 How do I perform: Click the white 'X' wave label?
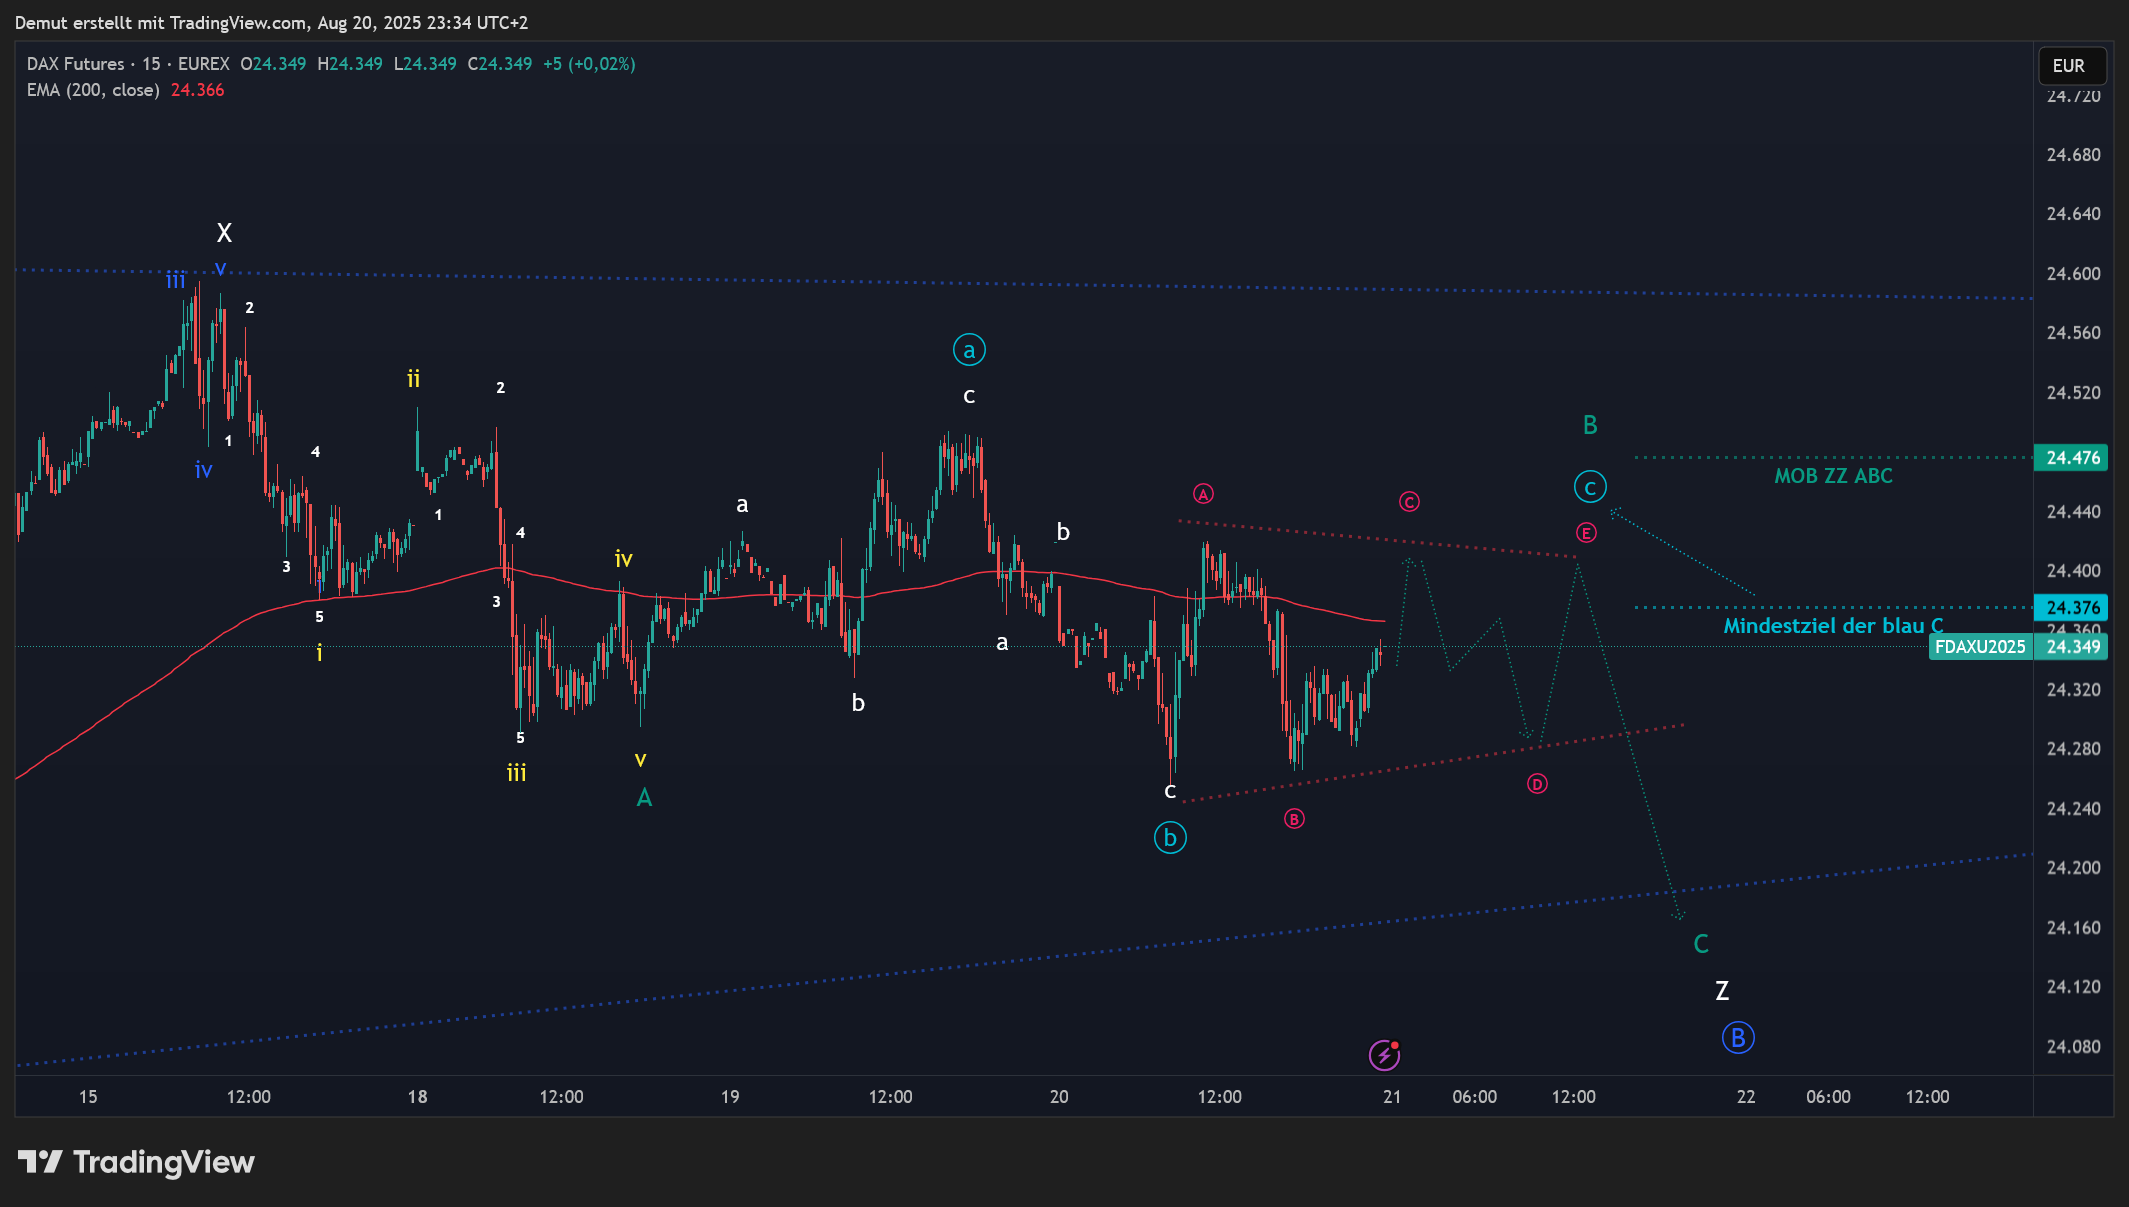224,233
